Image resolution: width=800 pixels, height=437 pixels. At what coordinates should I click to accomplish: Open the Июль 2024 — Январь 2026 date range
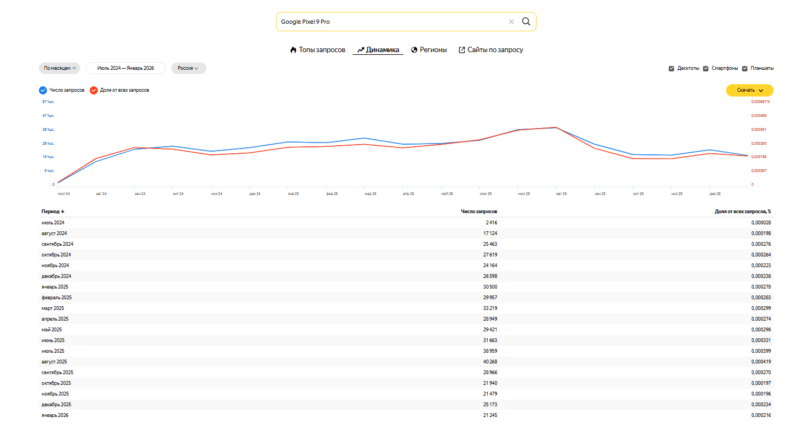click(126, 68)
